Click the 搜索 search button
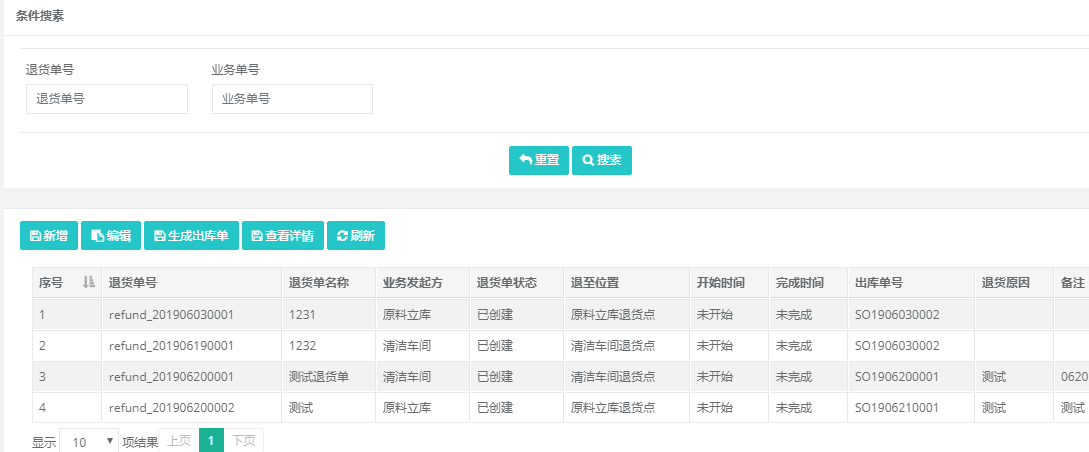 [601, 160]
